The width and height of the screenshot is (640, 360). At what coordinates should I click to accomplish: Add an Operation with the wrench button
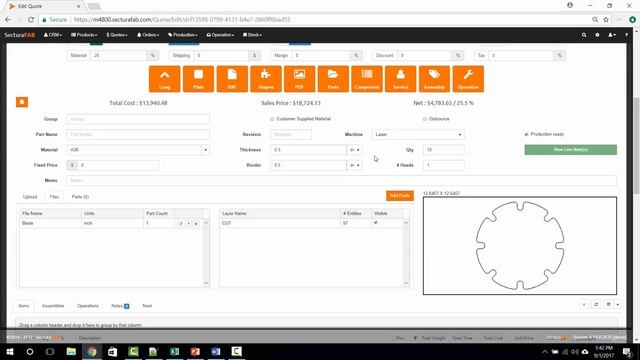[468, 79]
